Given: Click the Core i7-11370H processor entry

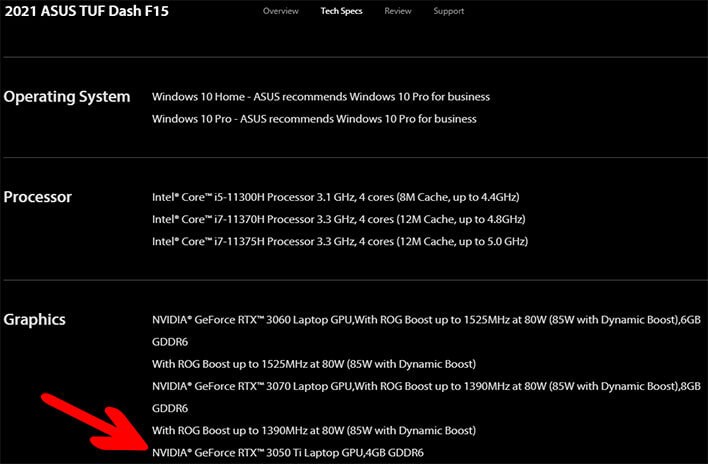Looking at the screenshot, I should point(337,219).
